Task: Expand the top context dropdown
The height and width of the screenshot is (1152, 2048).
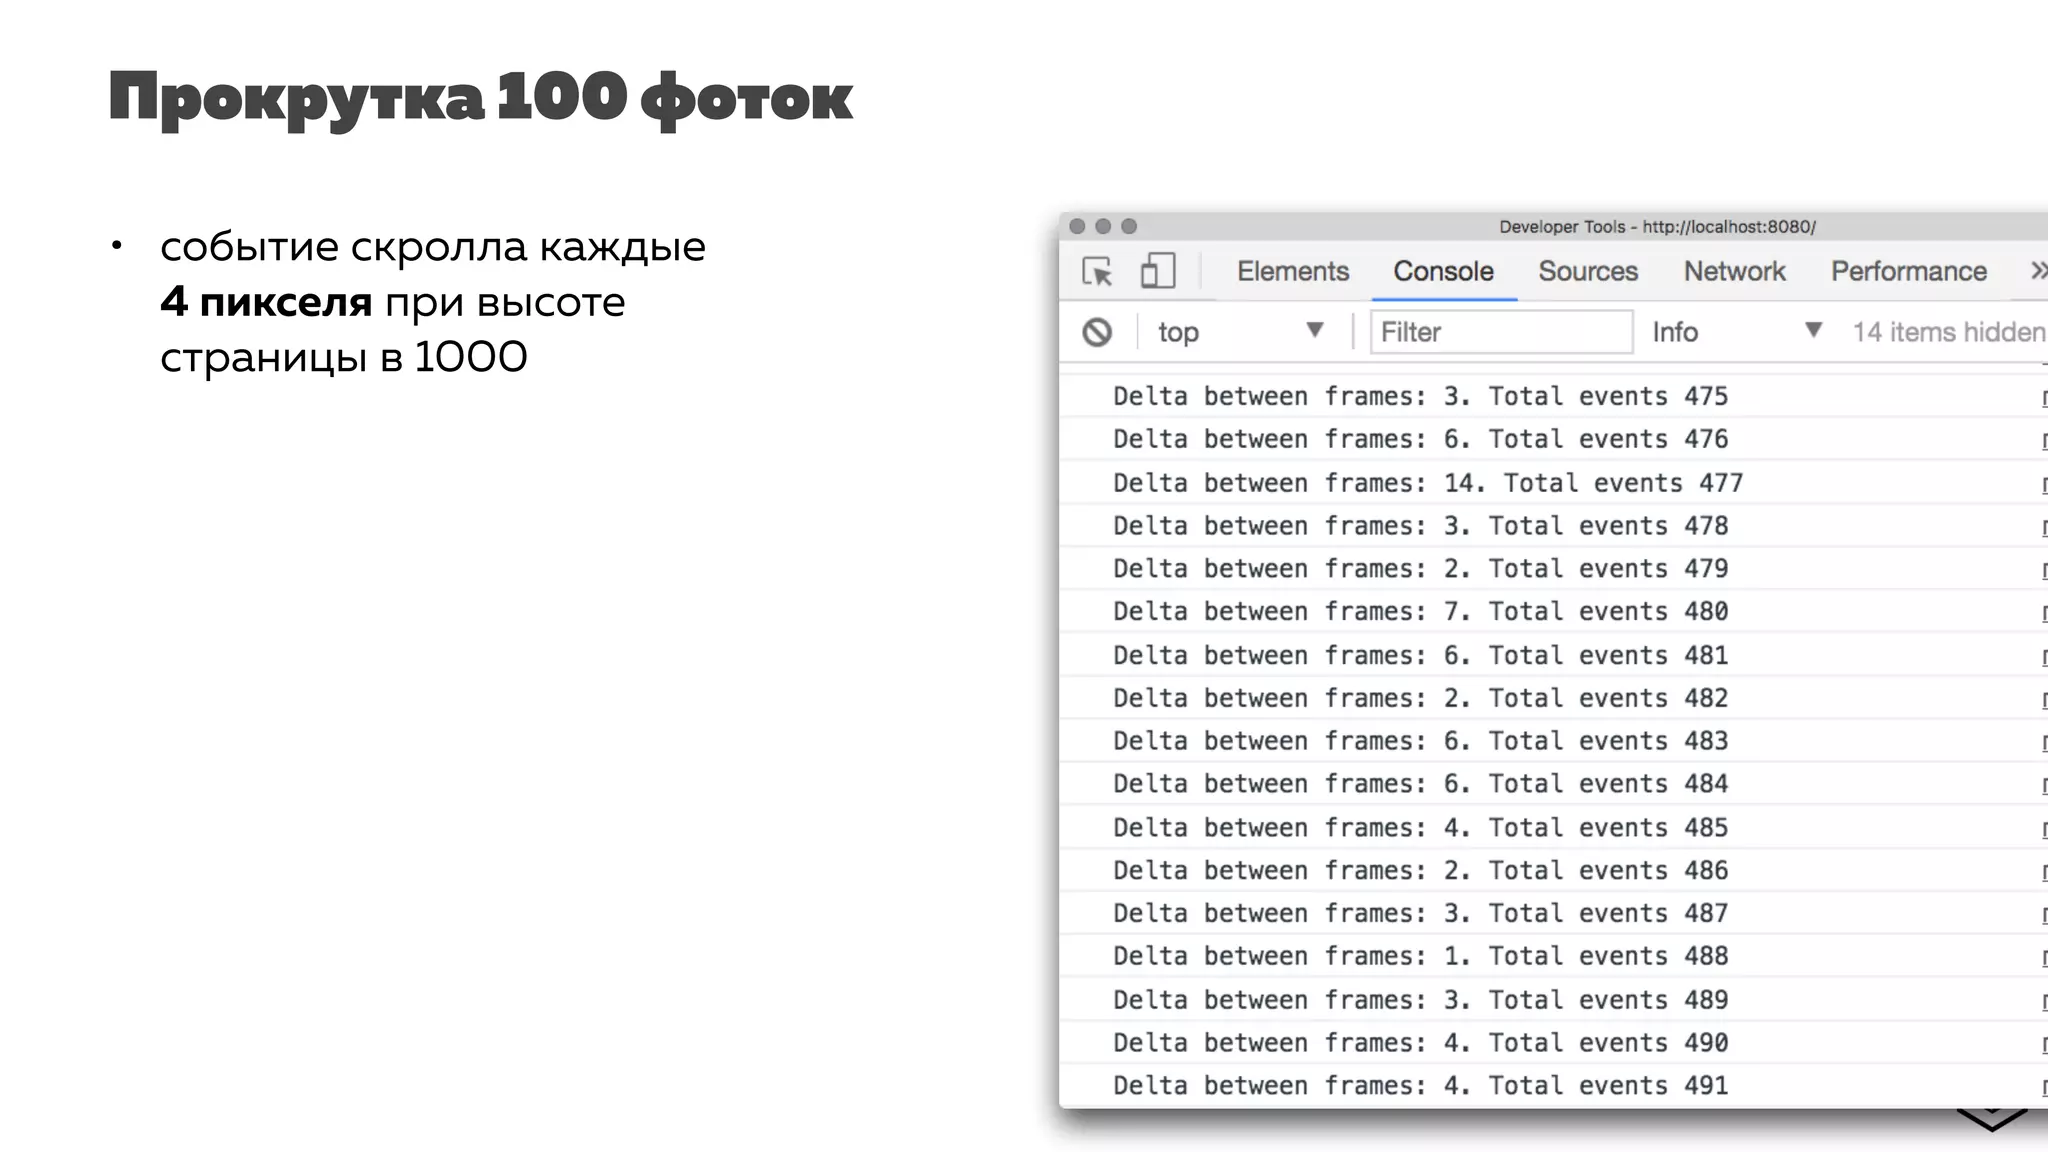Action: click(x=1240, y=332)
